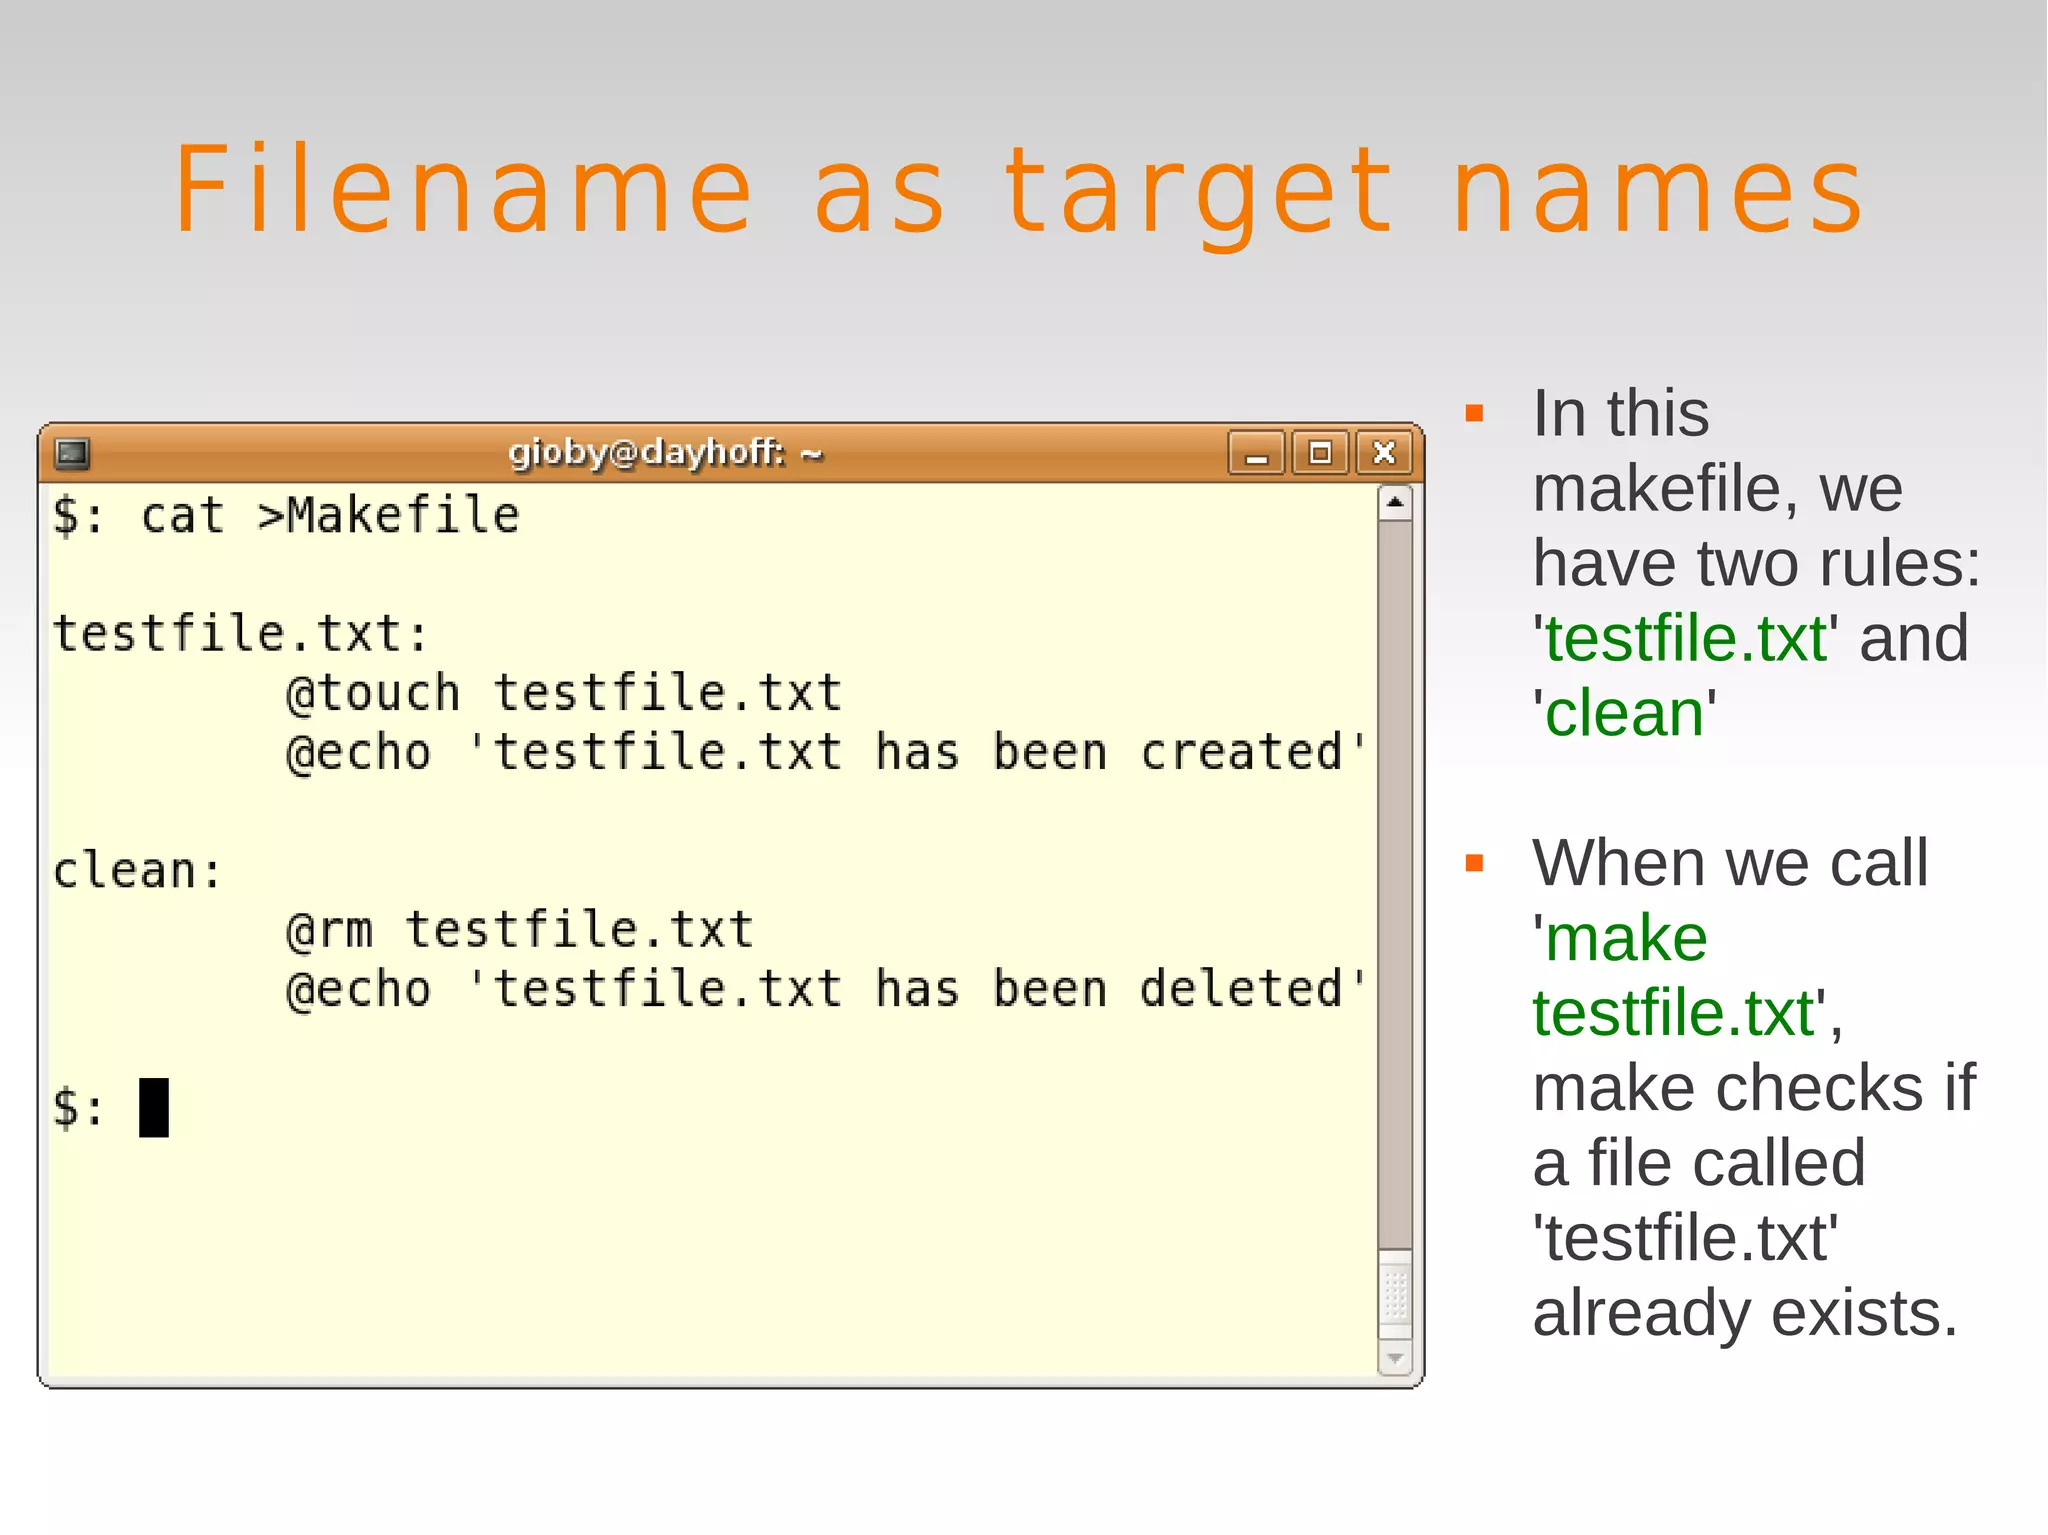Click the orange bullet marker beside 'When we call'

[x=1474, y=862]
